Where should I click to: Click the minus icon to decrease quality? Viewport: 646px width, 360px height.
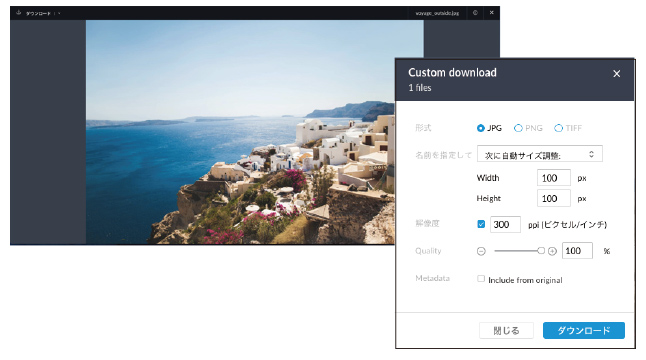tap(481, 251)
